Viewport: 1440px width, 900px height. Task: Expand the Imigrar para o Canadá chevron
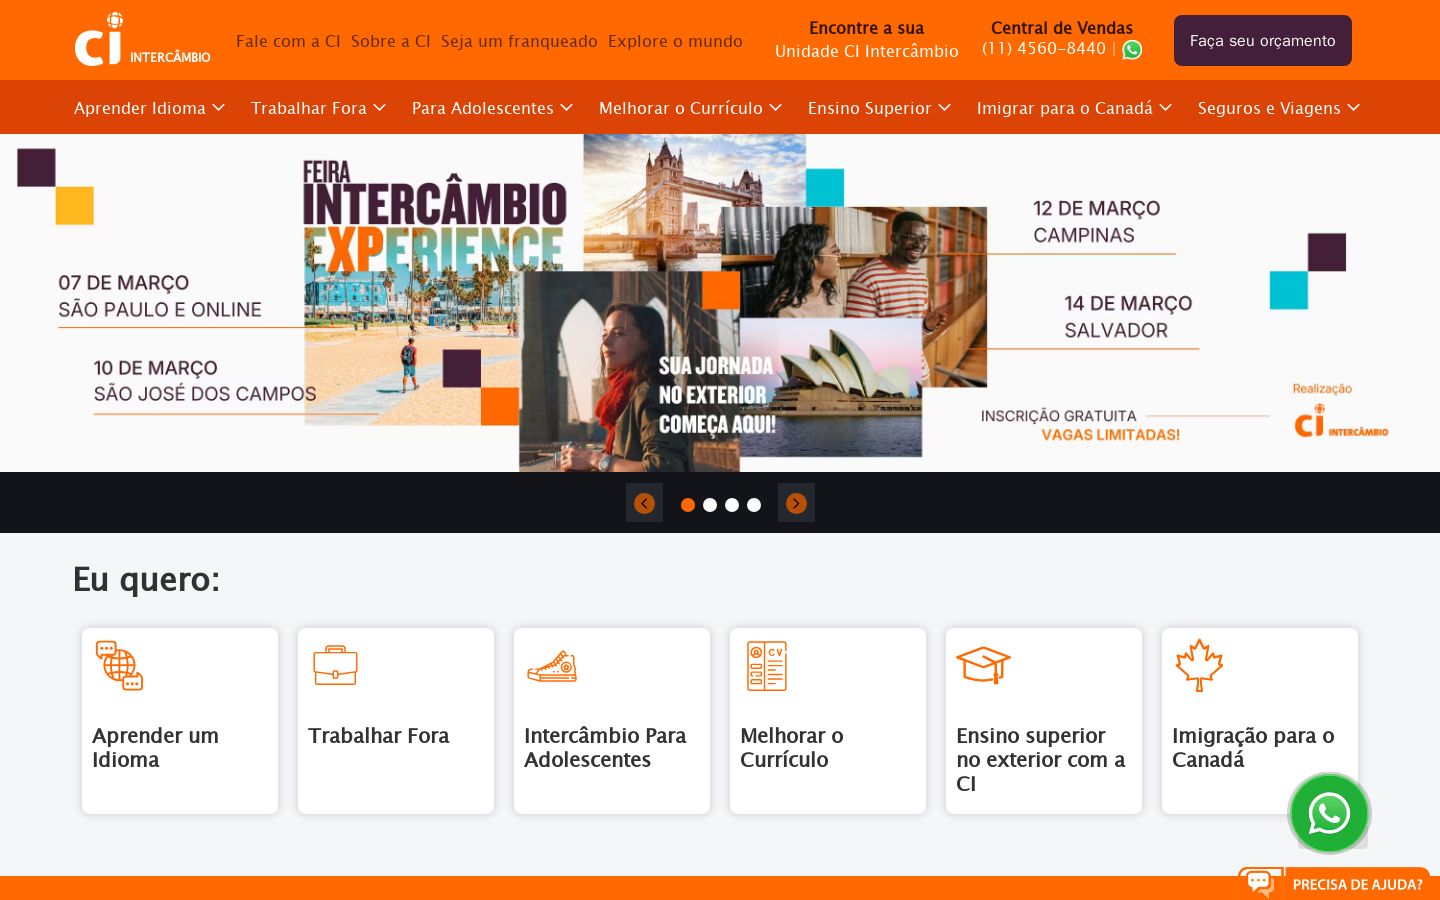1166,108
